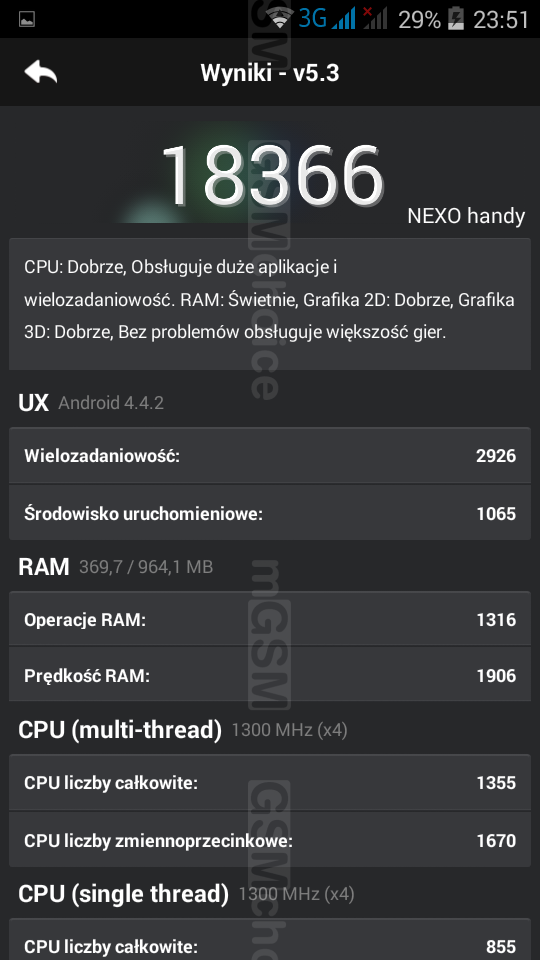Tap the total score 18366
Screen dimensions: 540x960
coord(272,176)
